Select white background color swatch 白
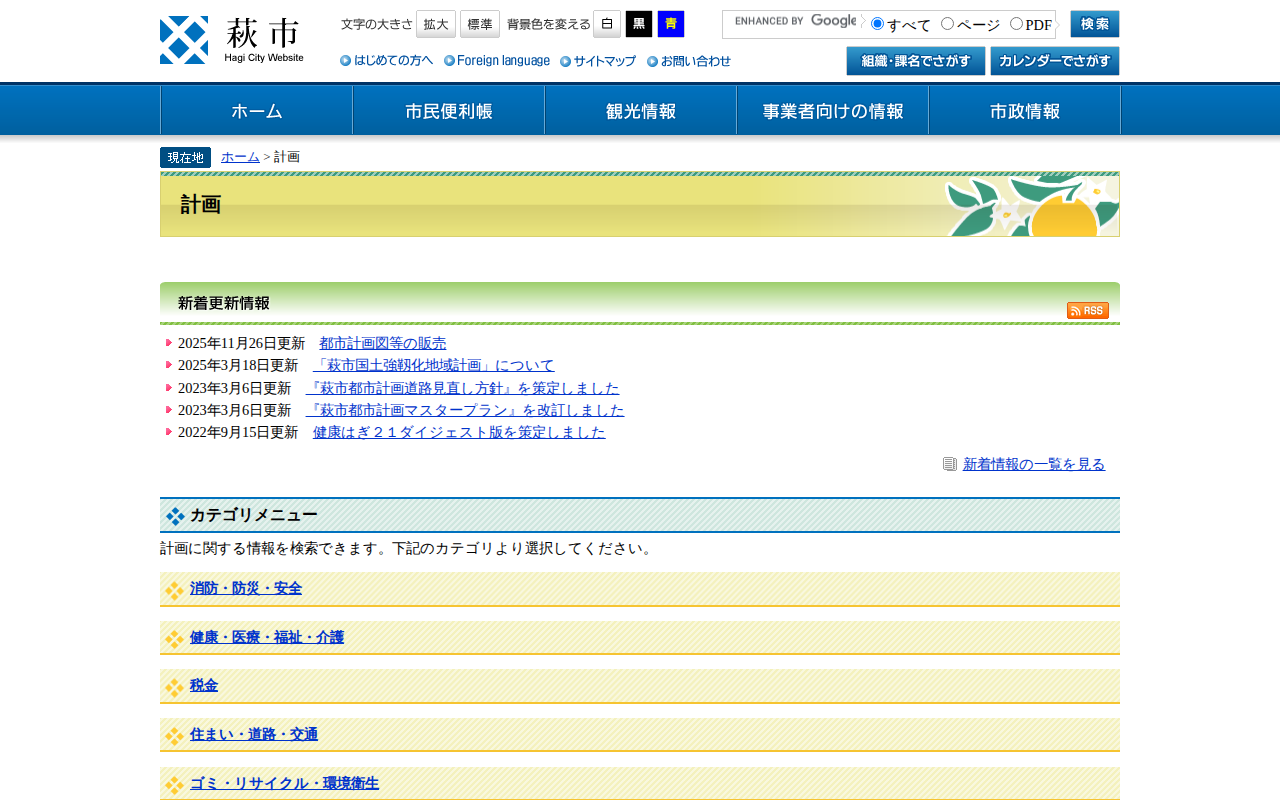Viewport: 1280px width, 800px height. pos(607,24)
